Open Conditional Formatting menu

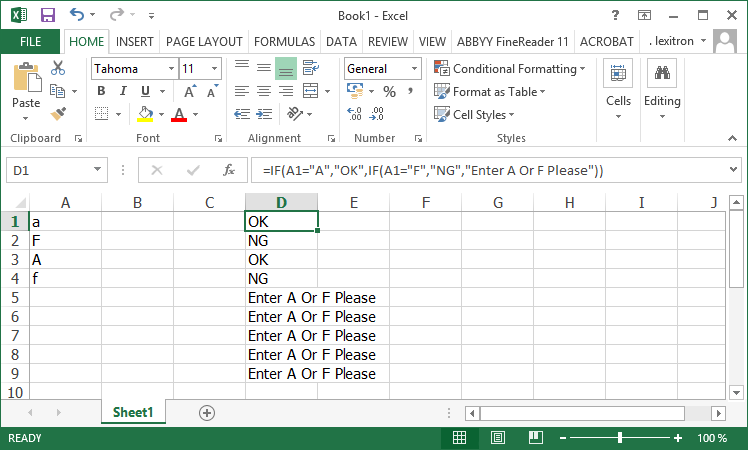pos(509,69)
